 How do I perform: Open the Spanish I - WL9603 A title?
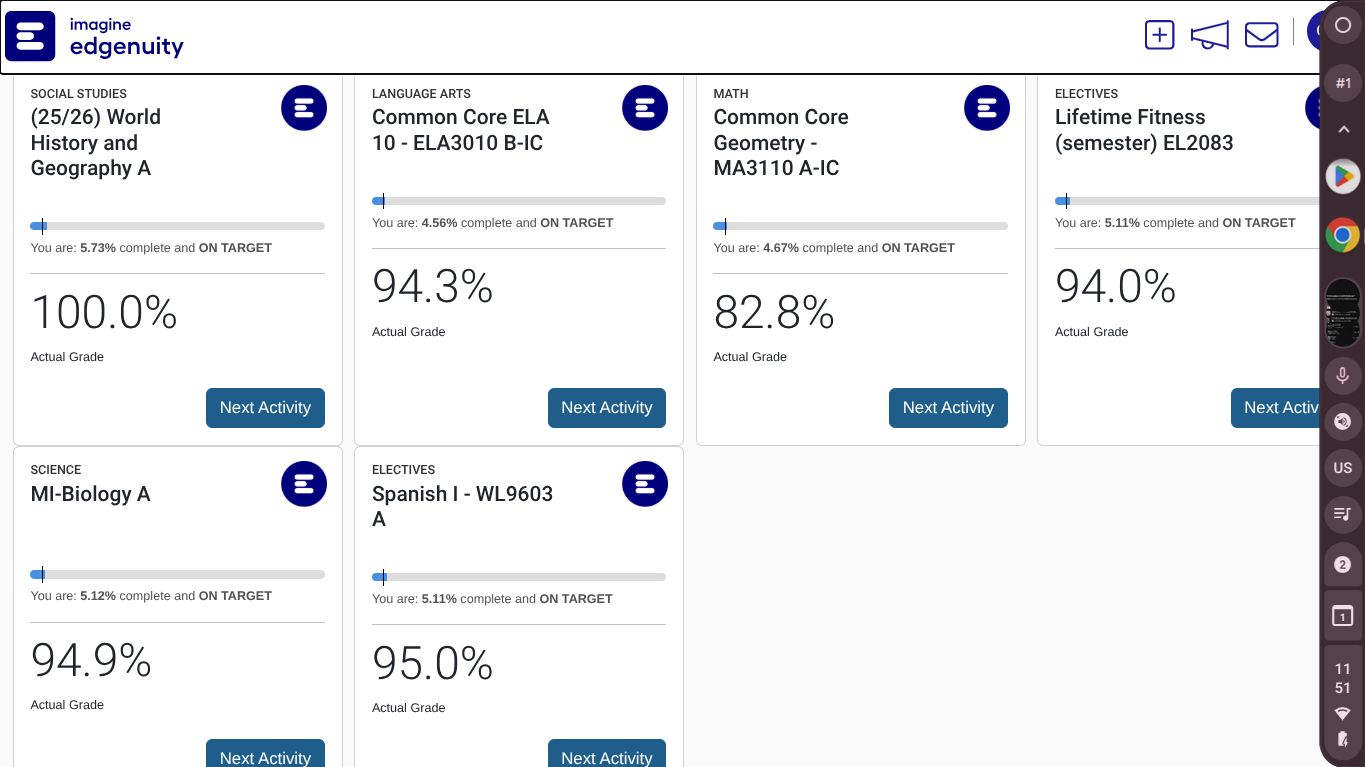point(462,506)
